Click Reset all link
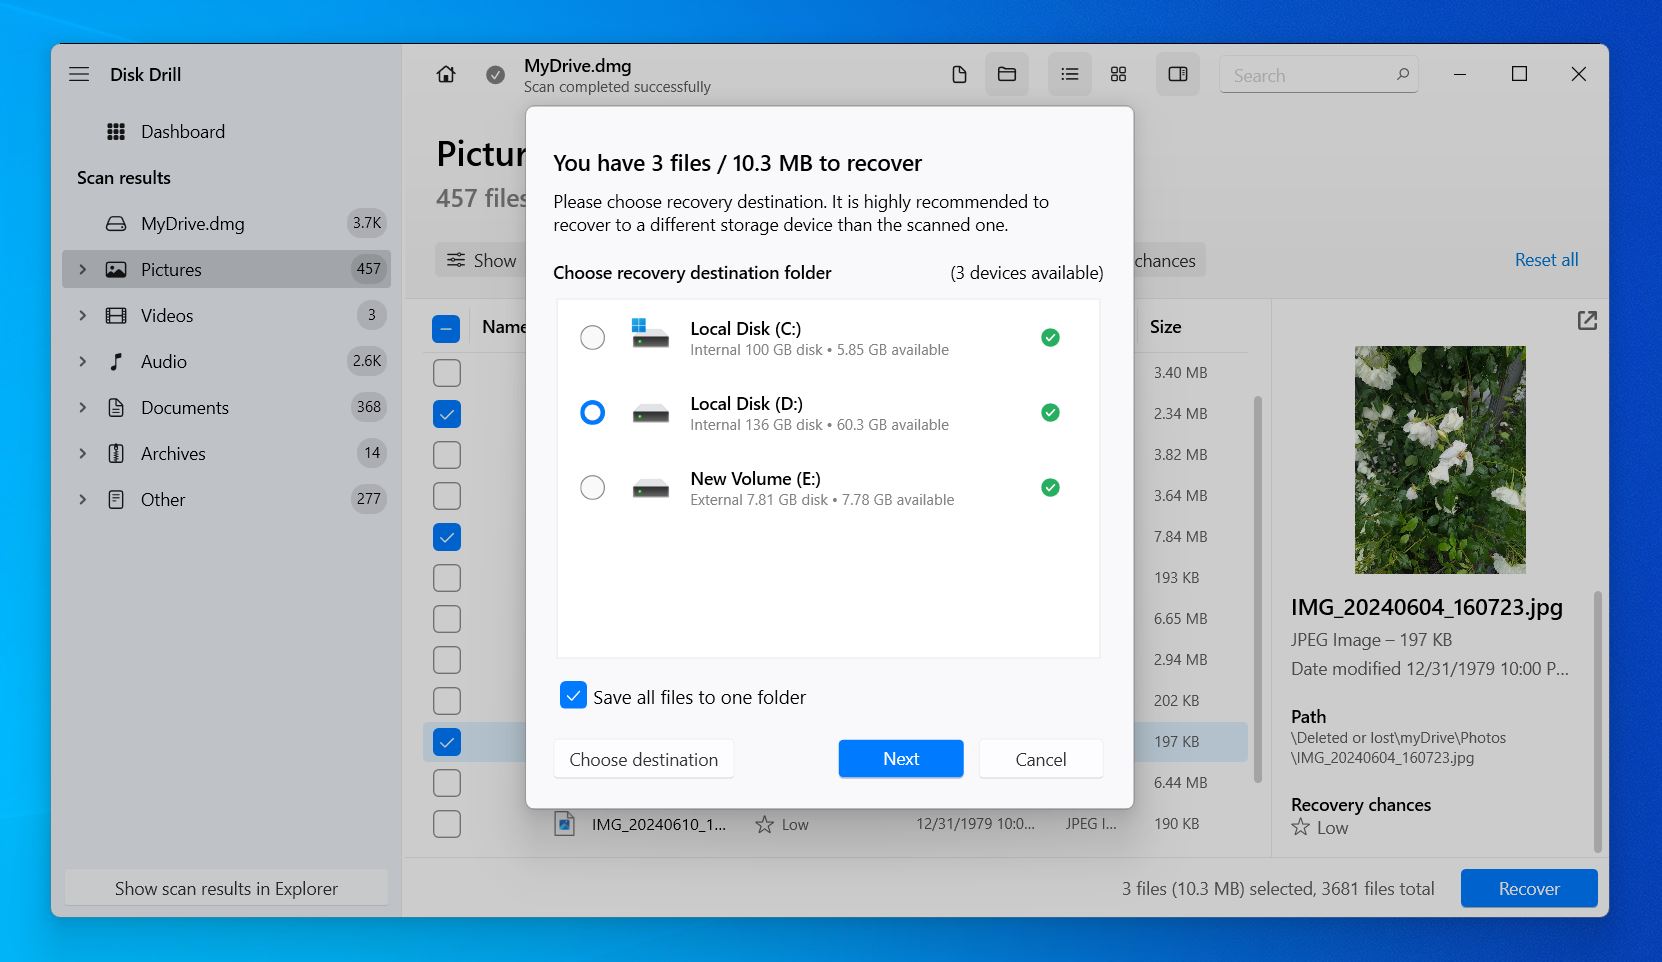 point(1546,260)
